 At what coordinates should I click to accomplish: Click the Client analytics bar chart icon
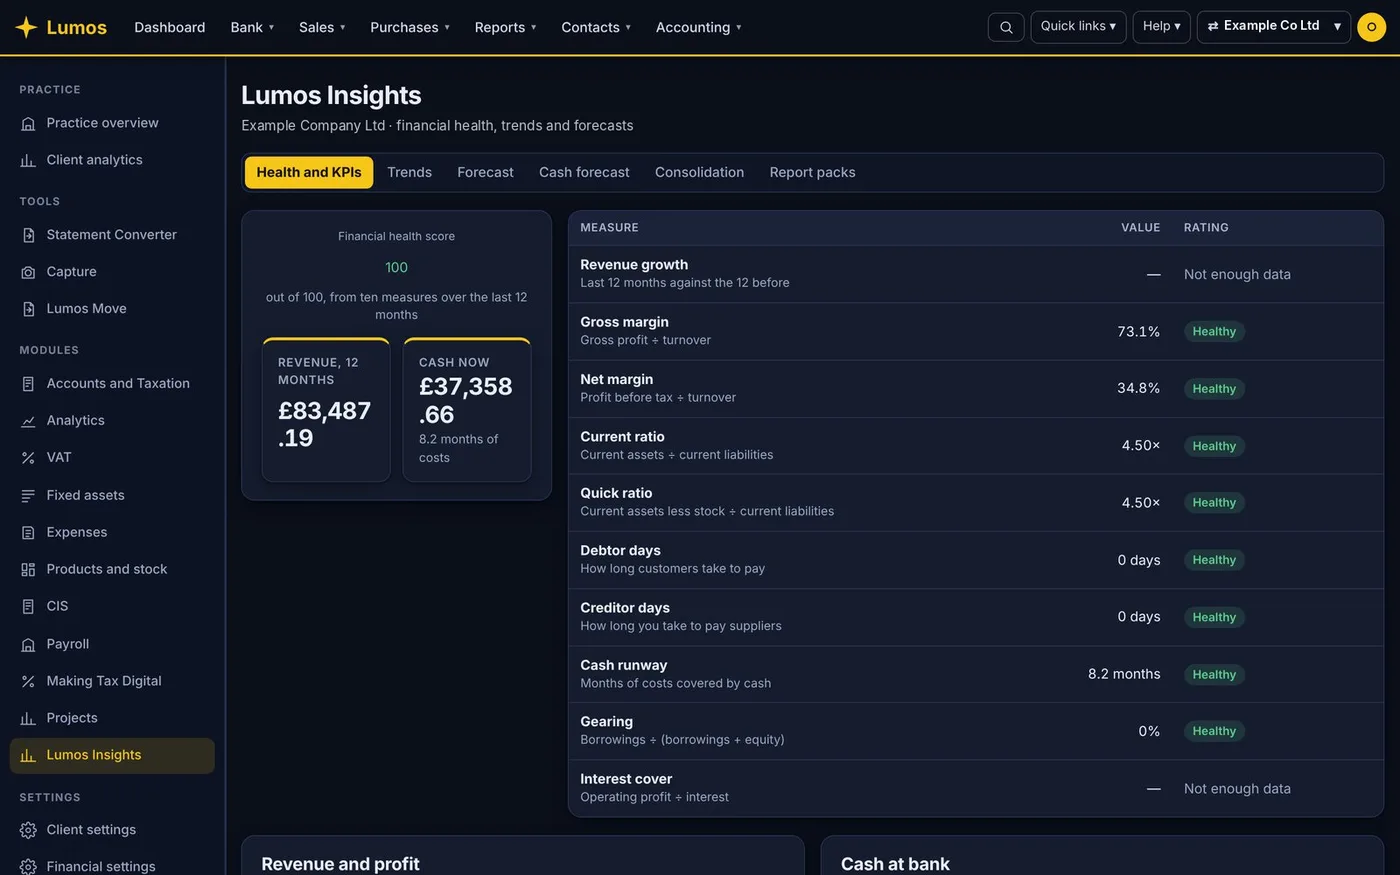28,161
